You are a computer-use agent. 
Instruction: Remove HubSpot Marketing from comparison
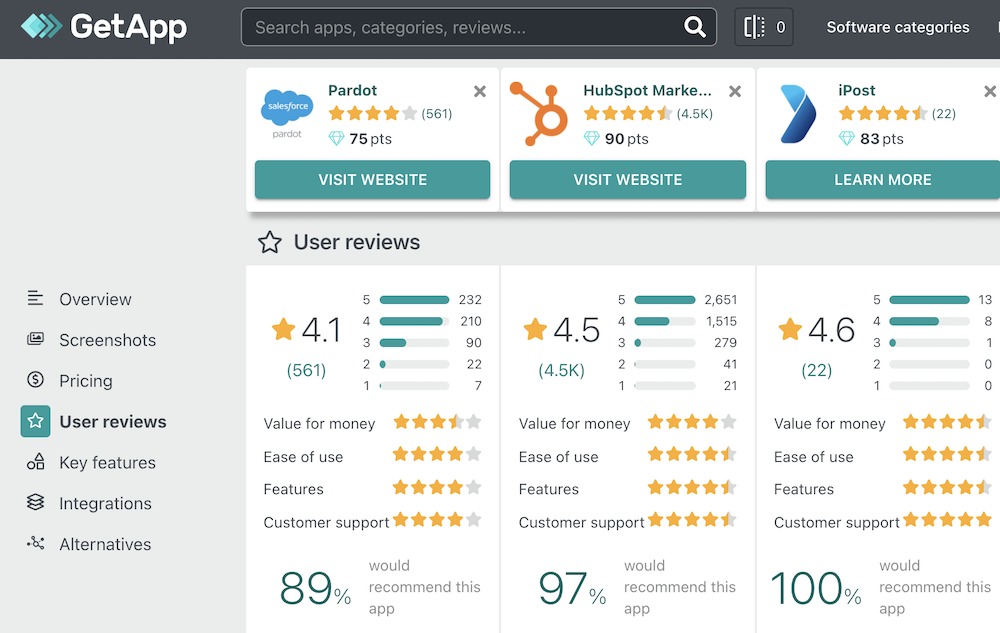(x=735, y=92)
